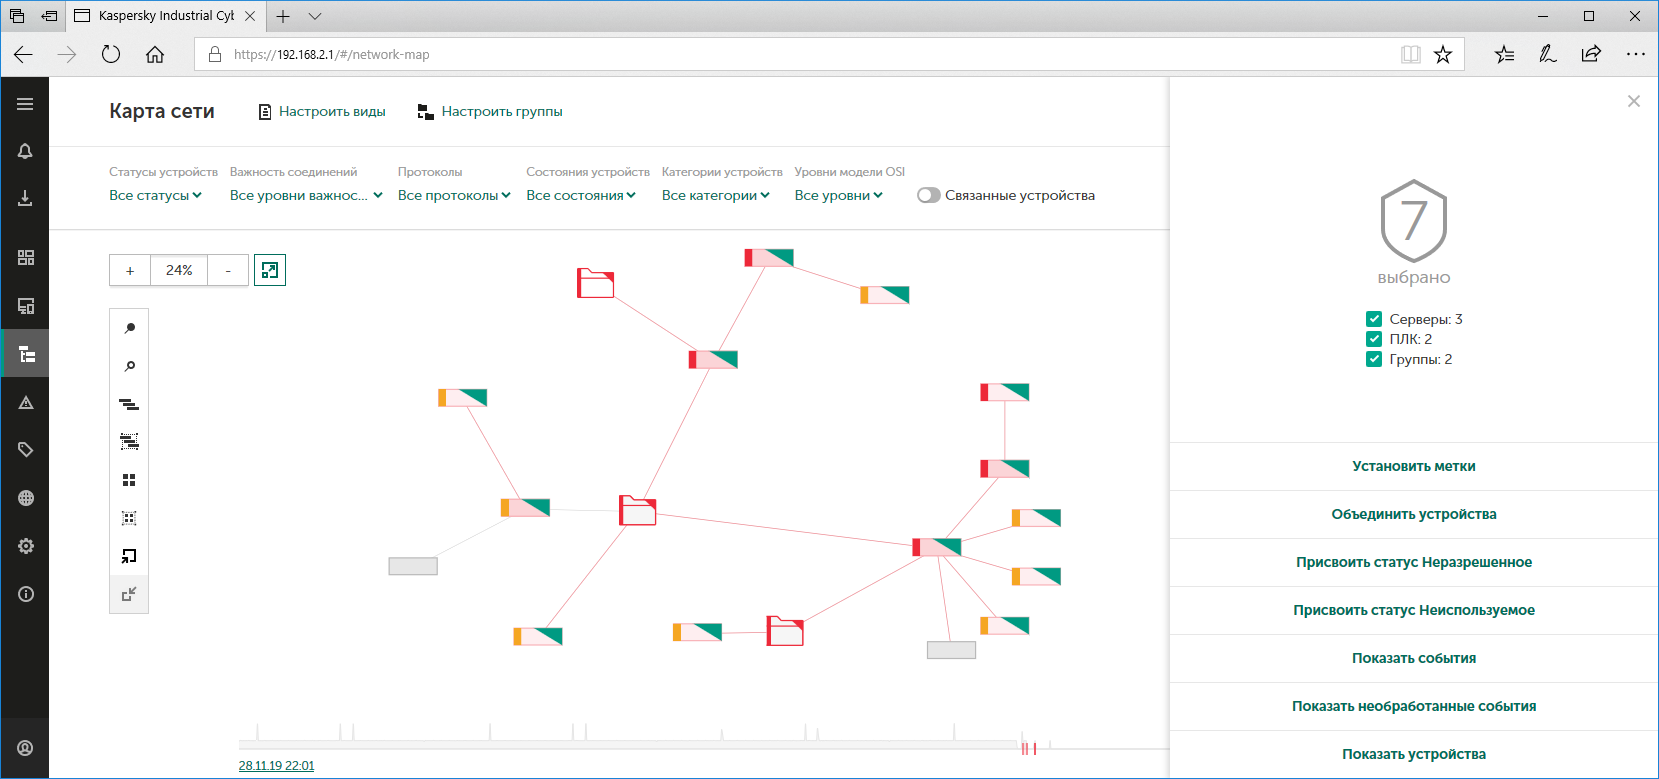Expand the Все категории filter
1659x779 pixels.
click(x=715, y=195)
